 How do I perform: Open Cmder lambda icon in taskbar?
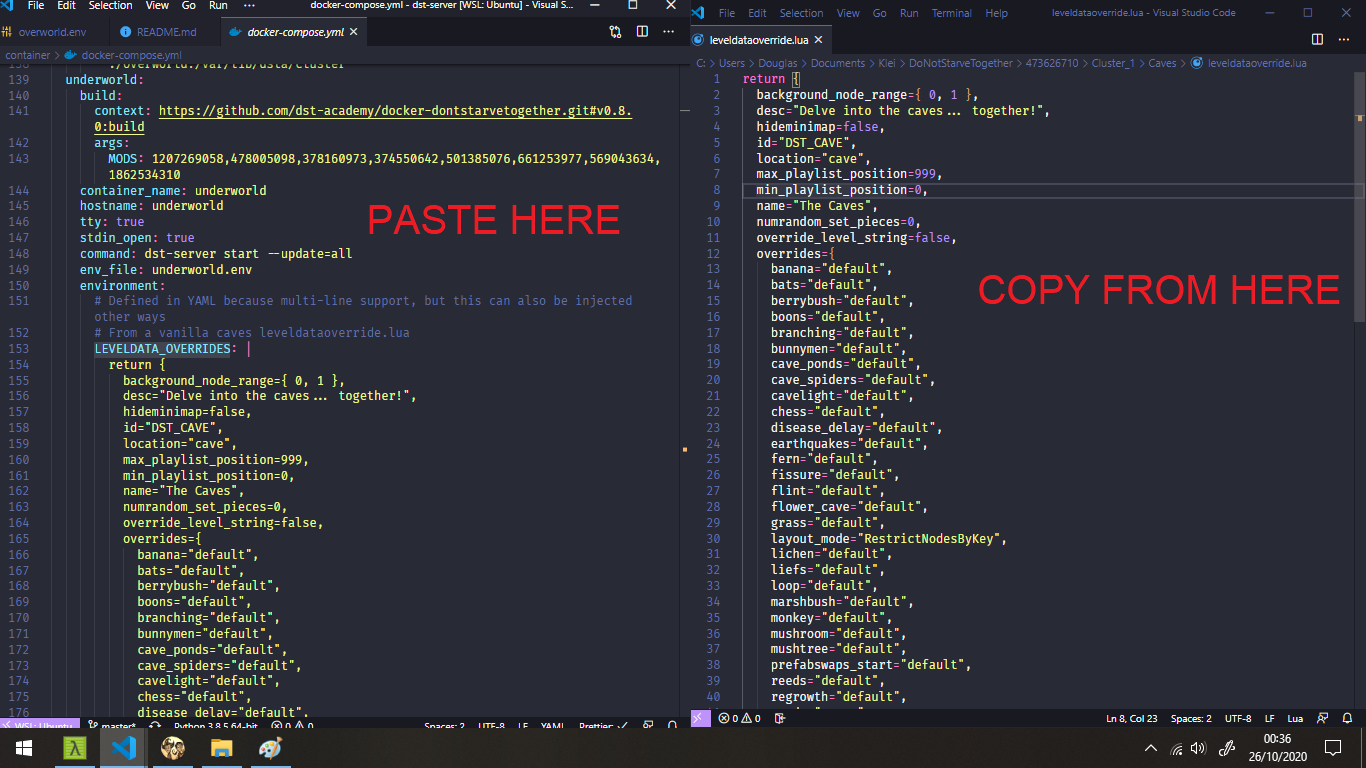74,748
